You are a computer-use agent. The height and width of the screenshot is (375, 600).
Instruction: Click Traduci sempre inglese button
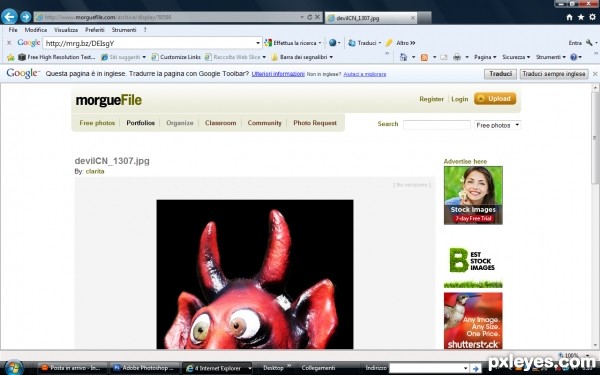tap(554, 74)
